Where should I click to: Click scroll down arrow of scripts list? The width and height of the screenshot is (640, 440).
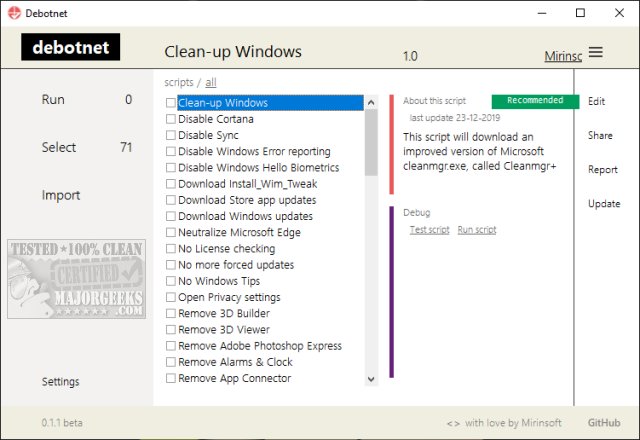pyautogui.click(x=371, y=379)
